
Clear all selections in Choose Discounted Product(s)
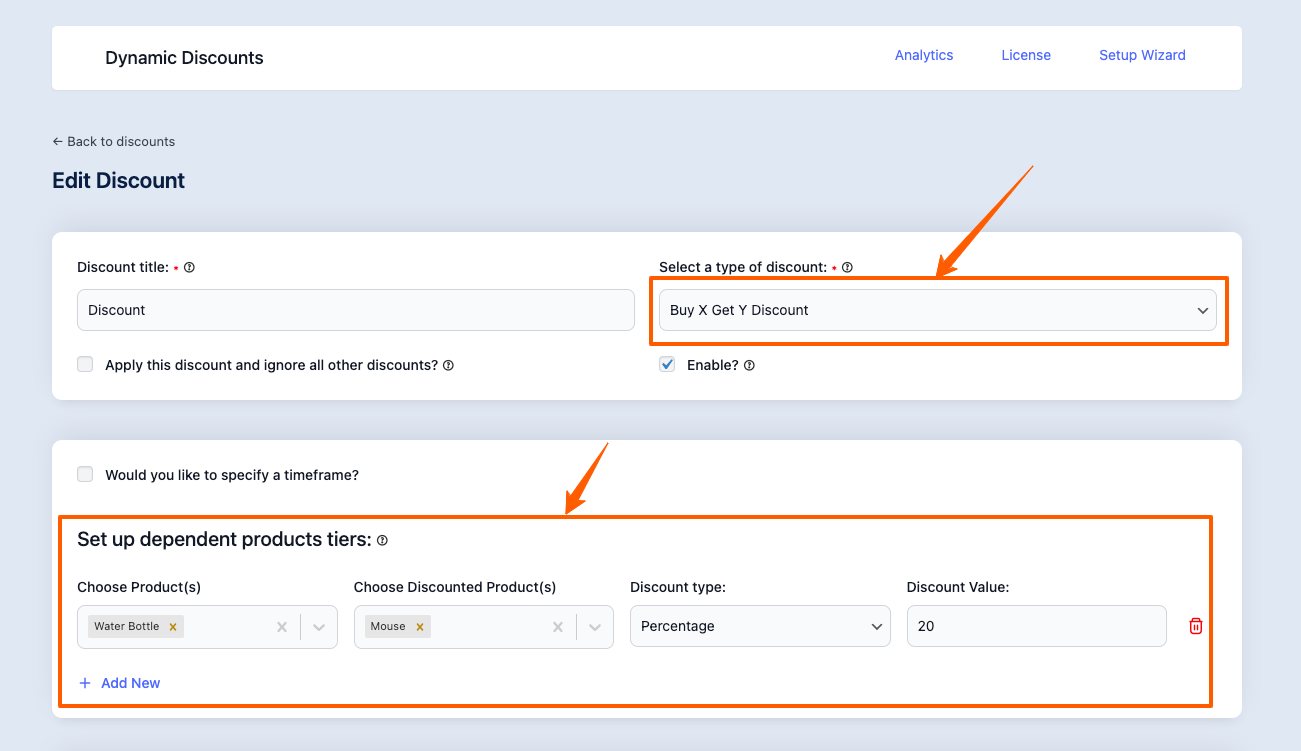(x=558, y=627)
